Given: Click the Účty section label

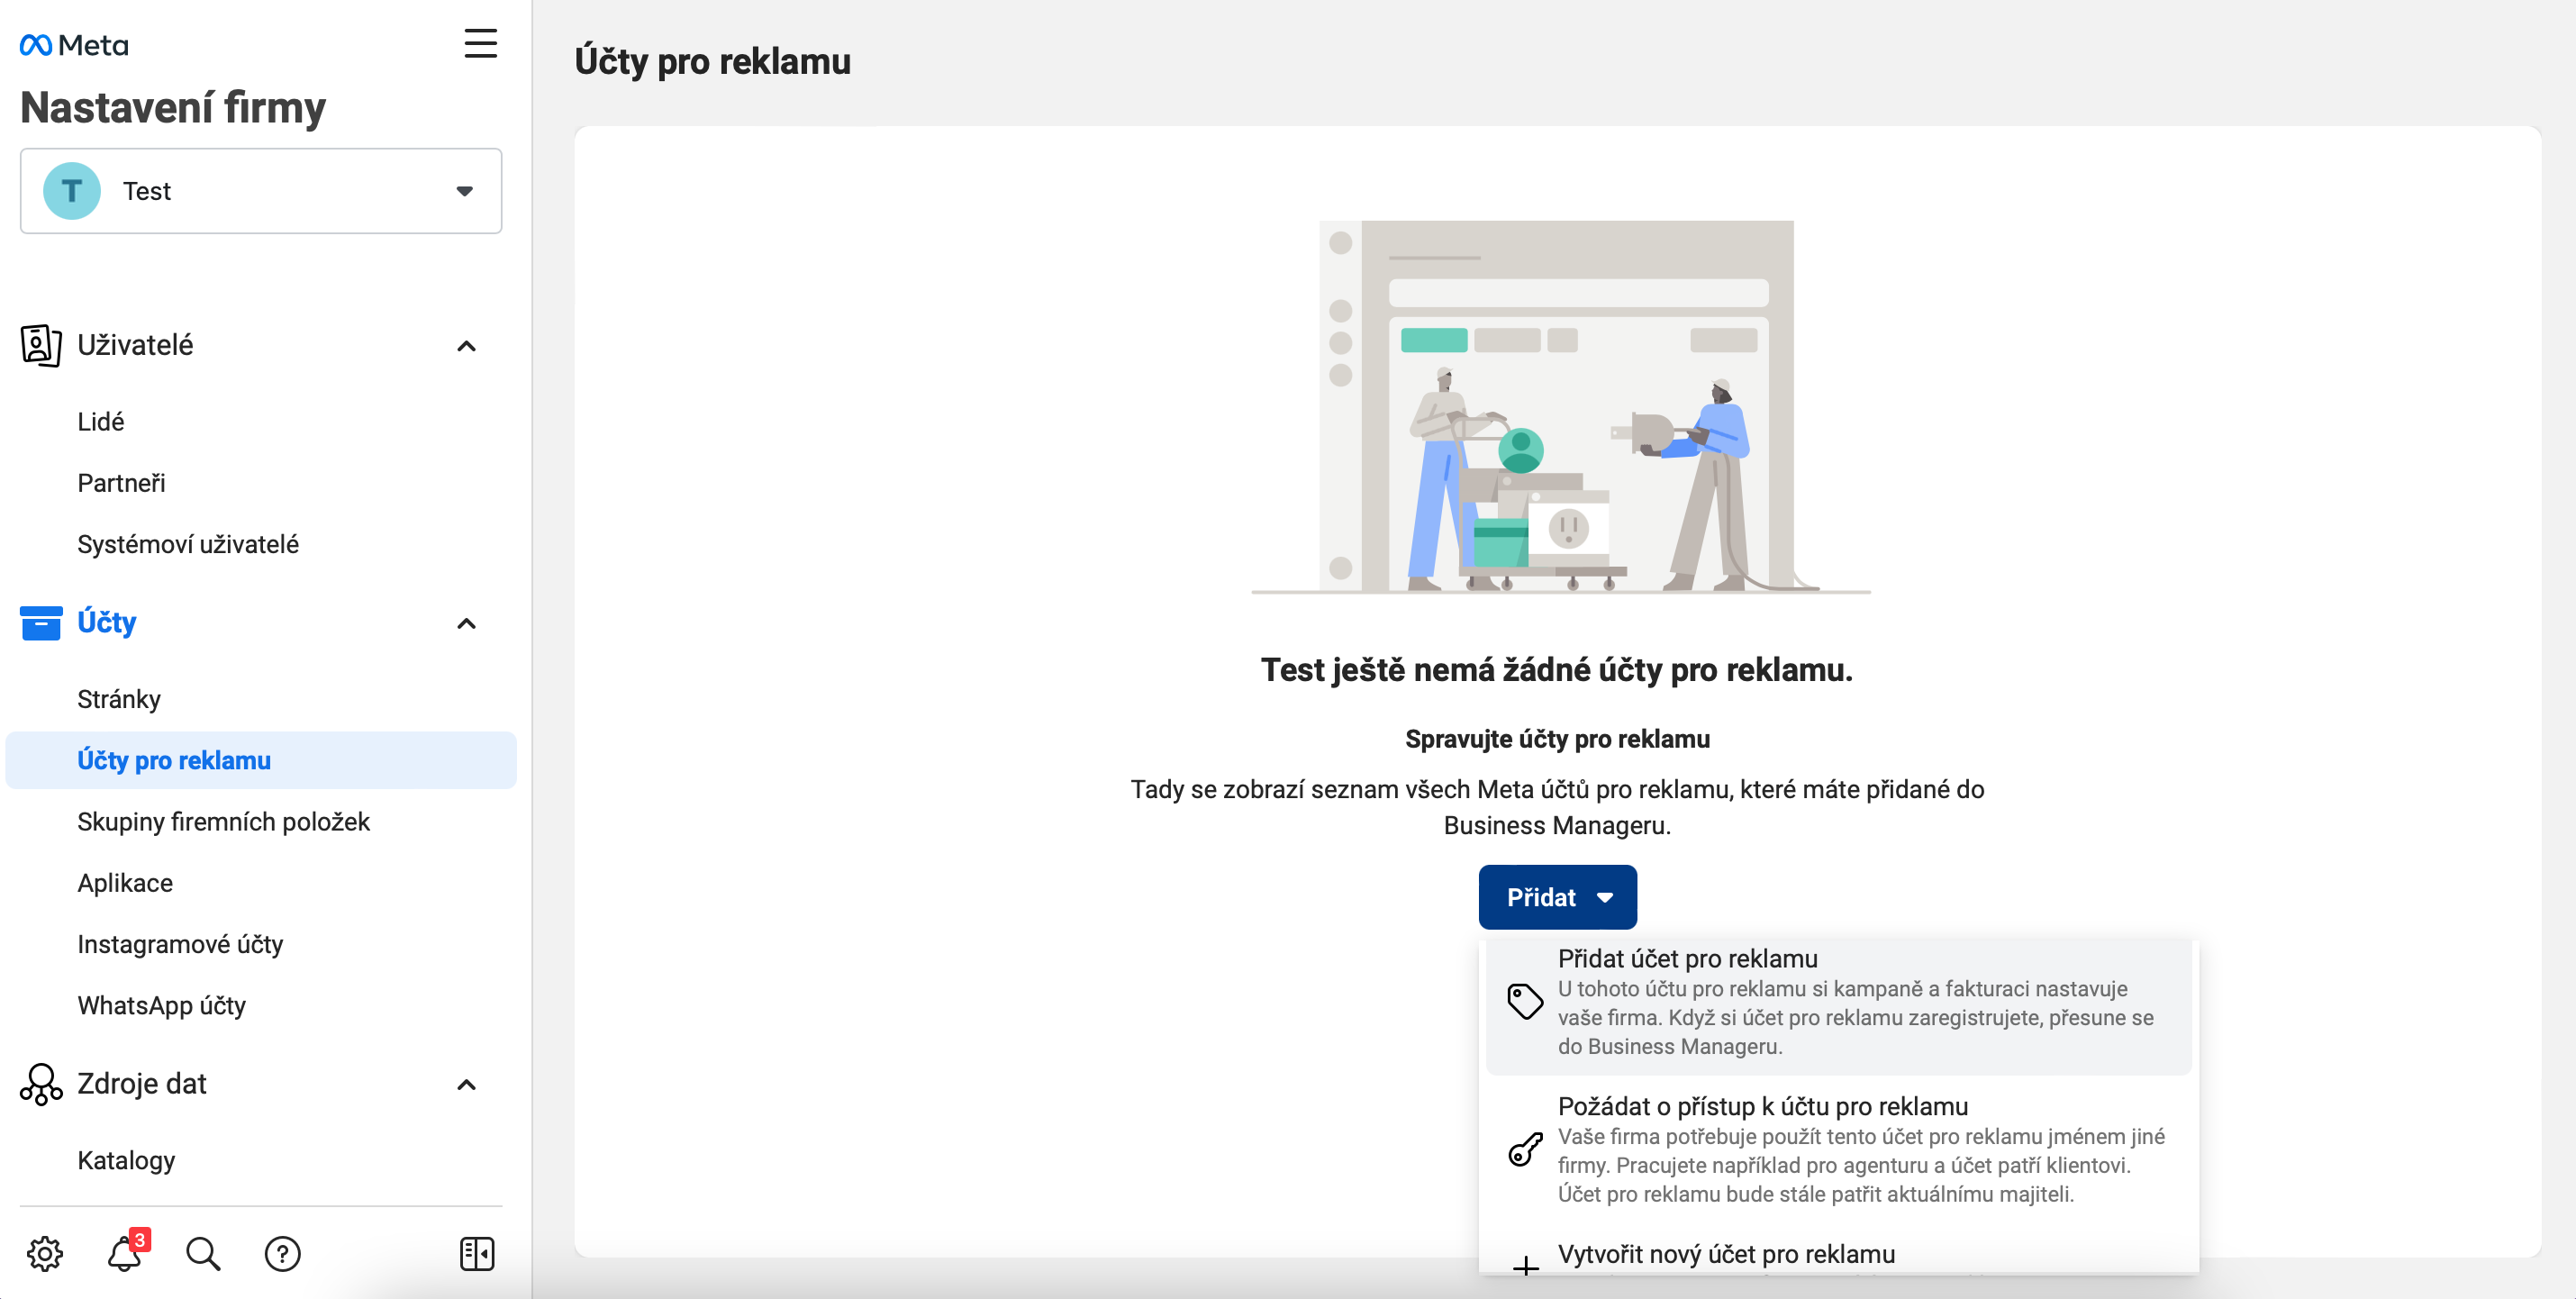Looking at the screenshot, I should 107,622.
